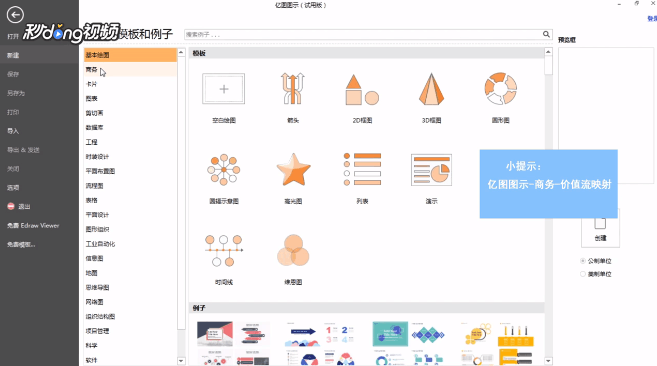Open the 2D框图 block diagram template
Screen dimensions: 657x366
pos(362,89)
